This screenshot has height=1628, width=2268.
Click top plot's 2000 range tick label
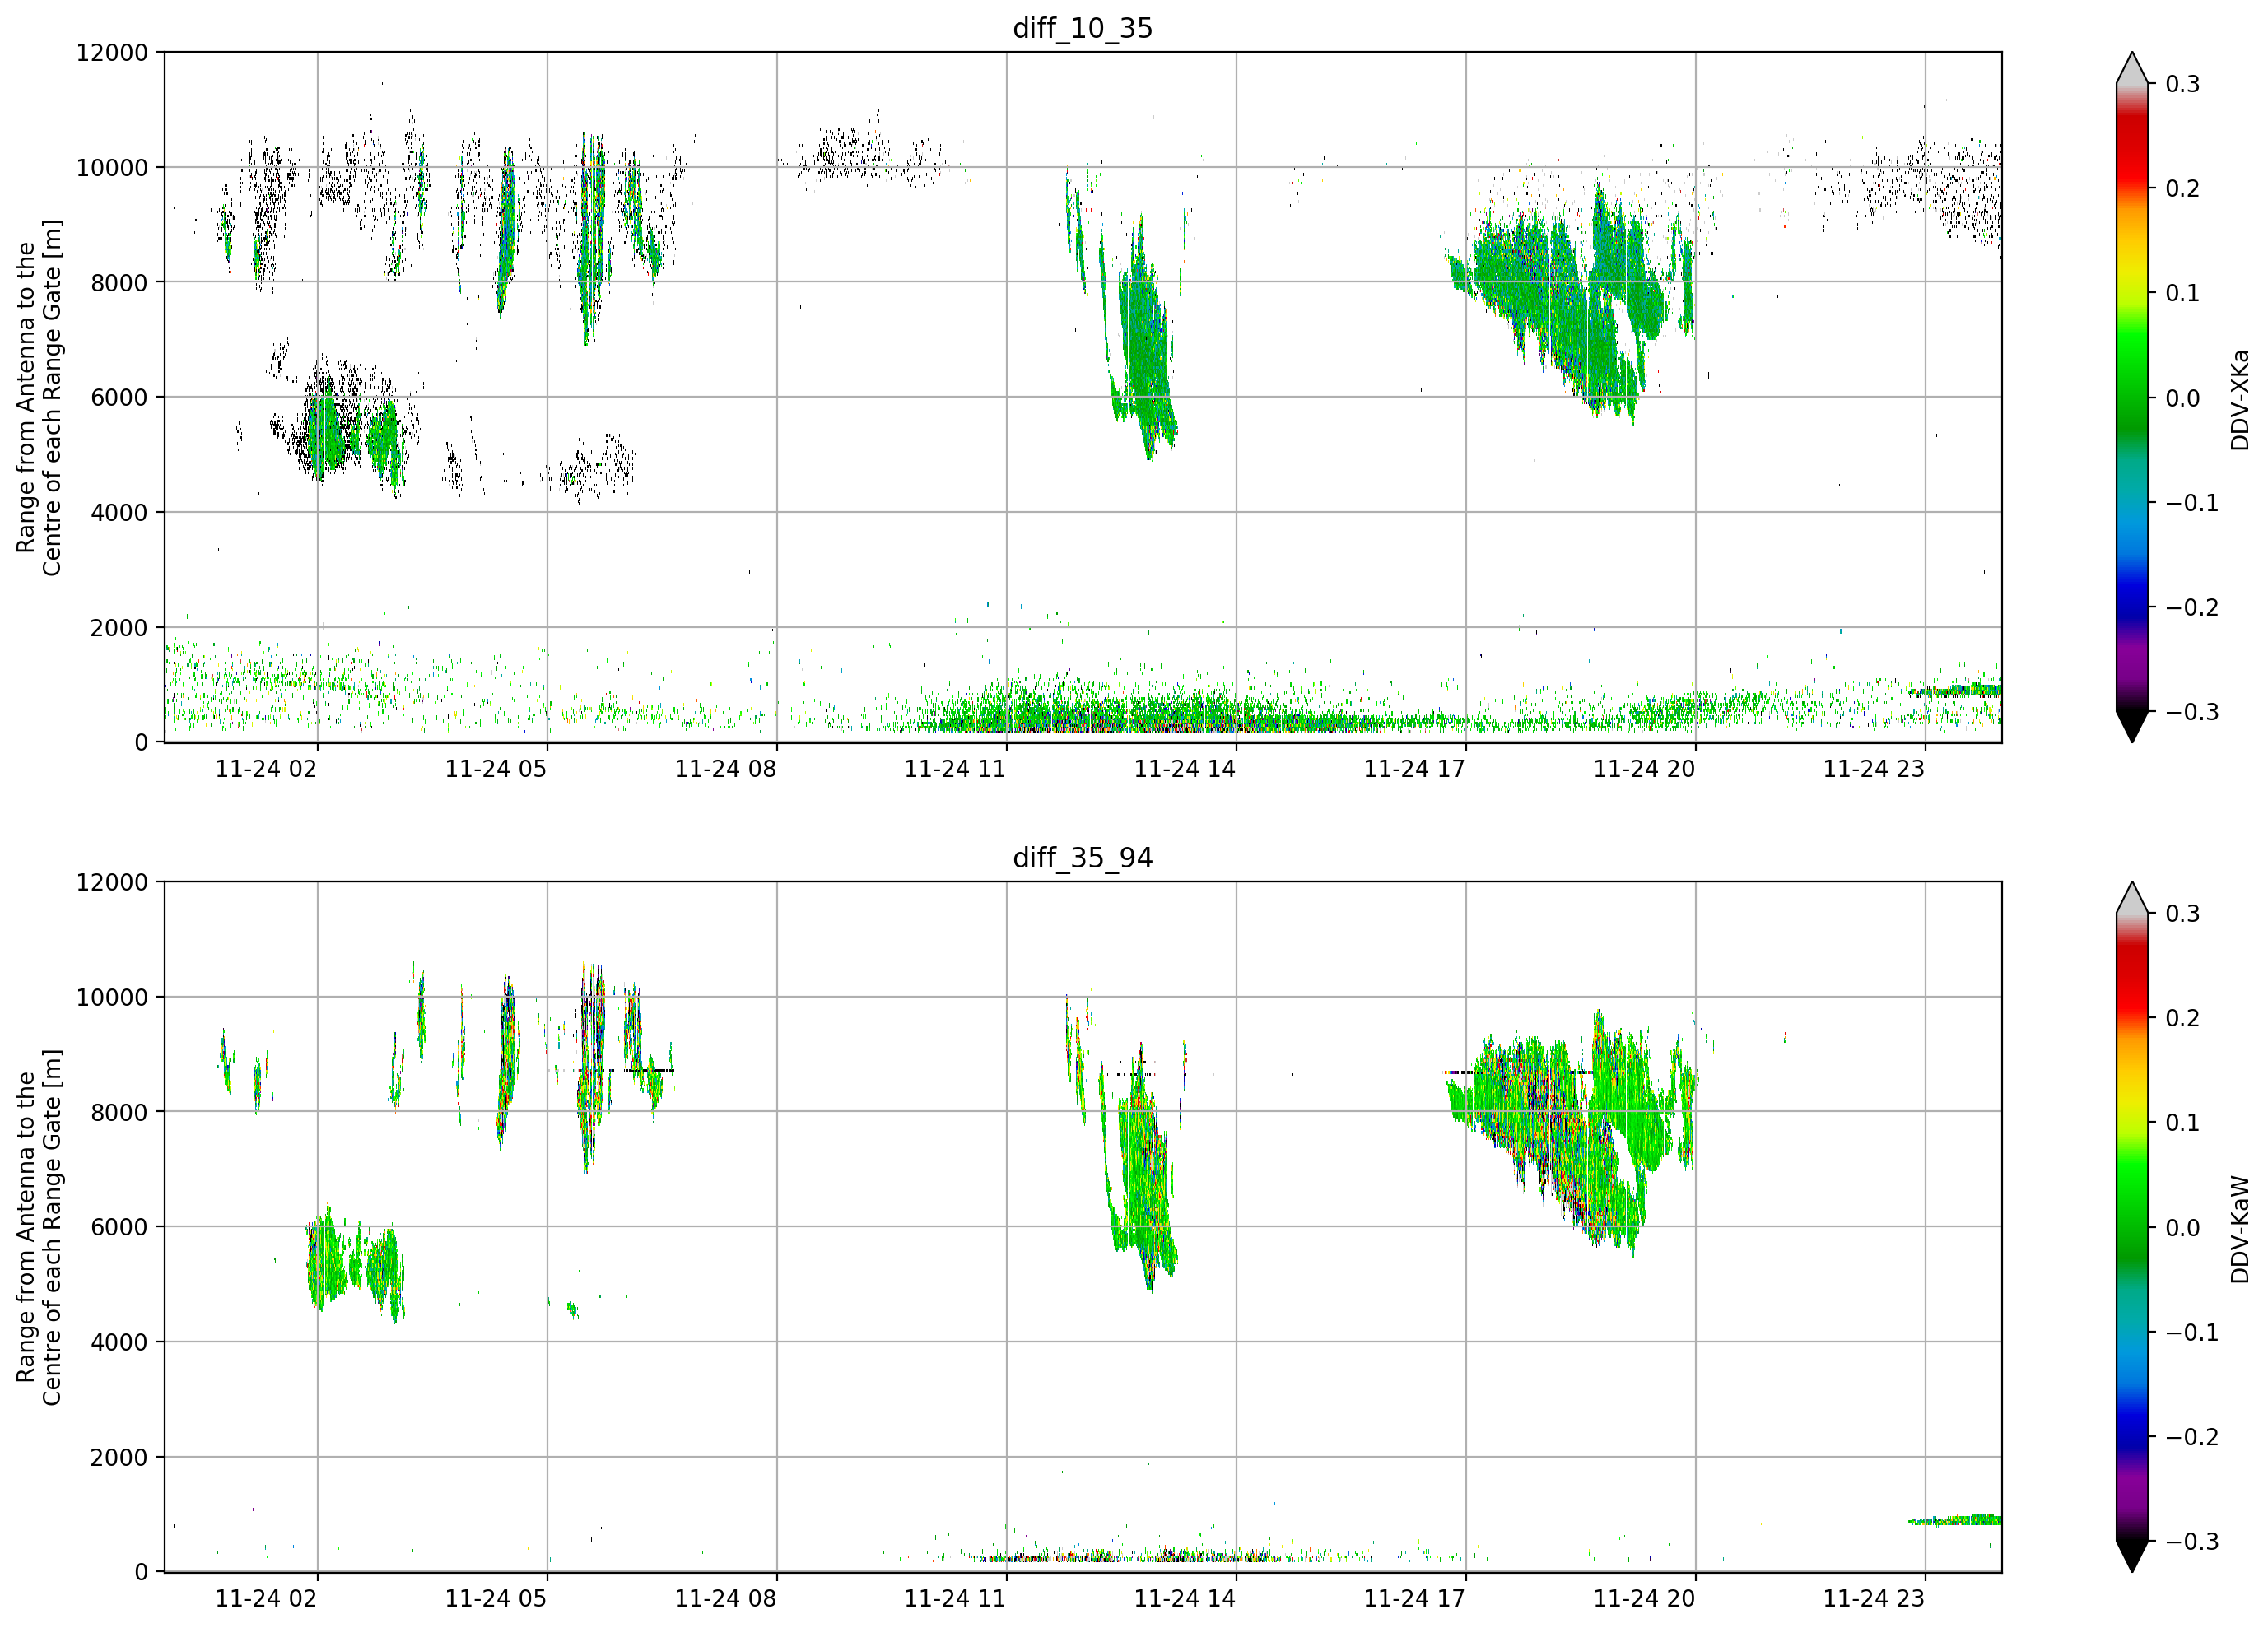click(119, 628)
